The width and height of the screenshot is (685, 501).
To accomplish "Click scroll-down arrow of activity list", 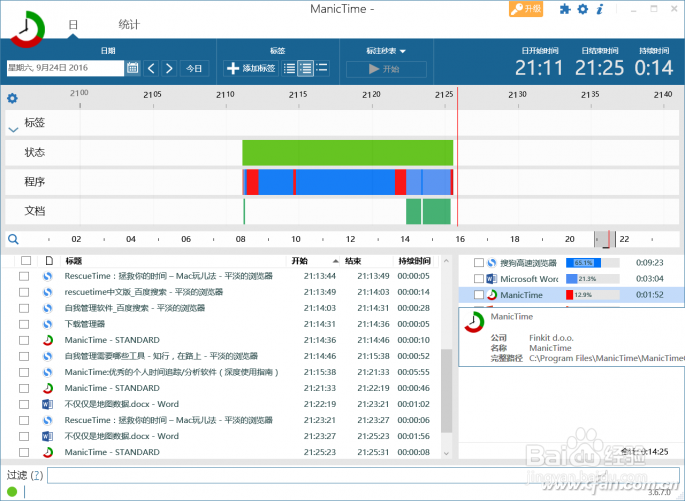I will (x=446, y=453).
